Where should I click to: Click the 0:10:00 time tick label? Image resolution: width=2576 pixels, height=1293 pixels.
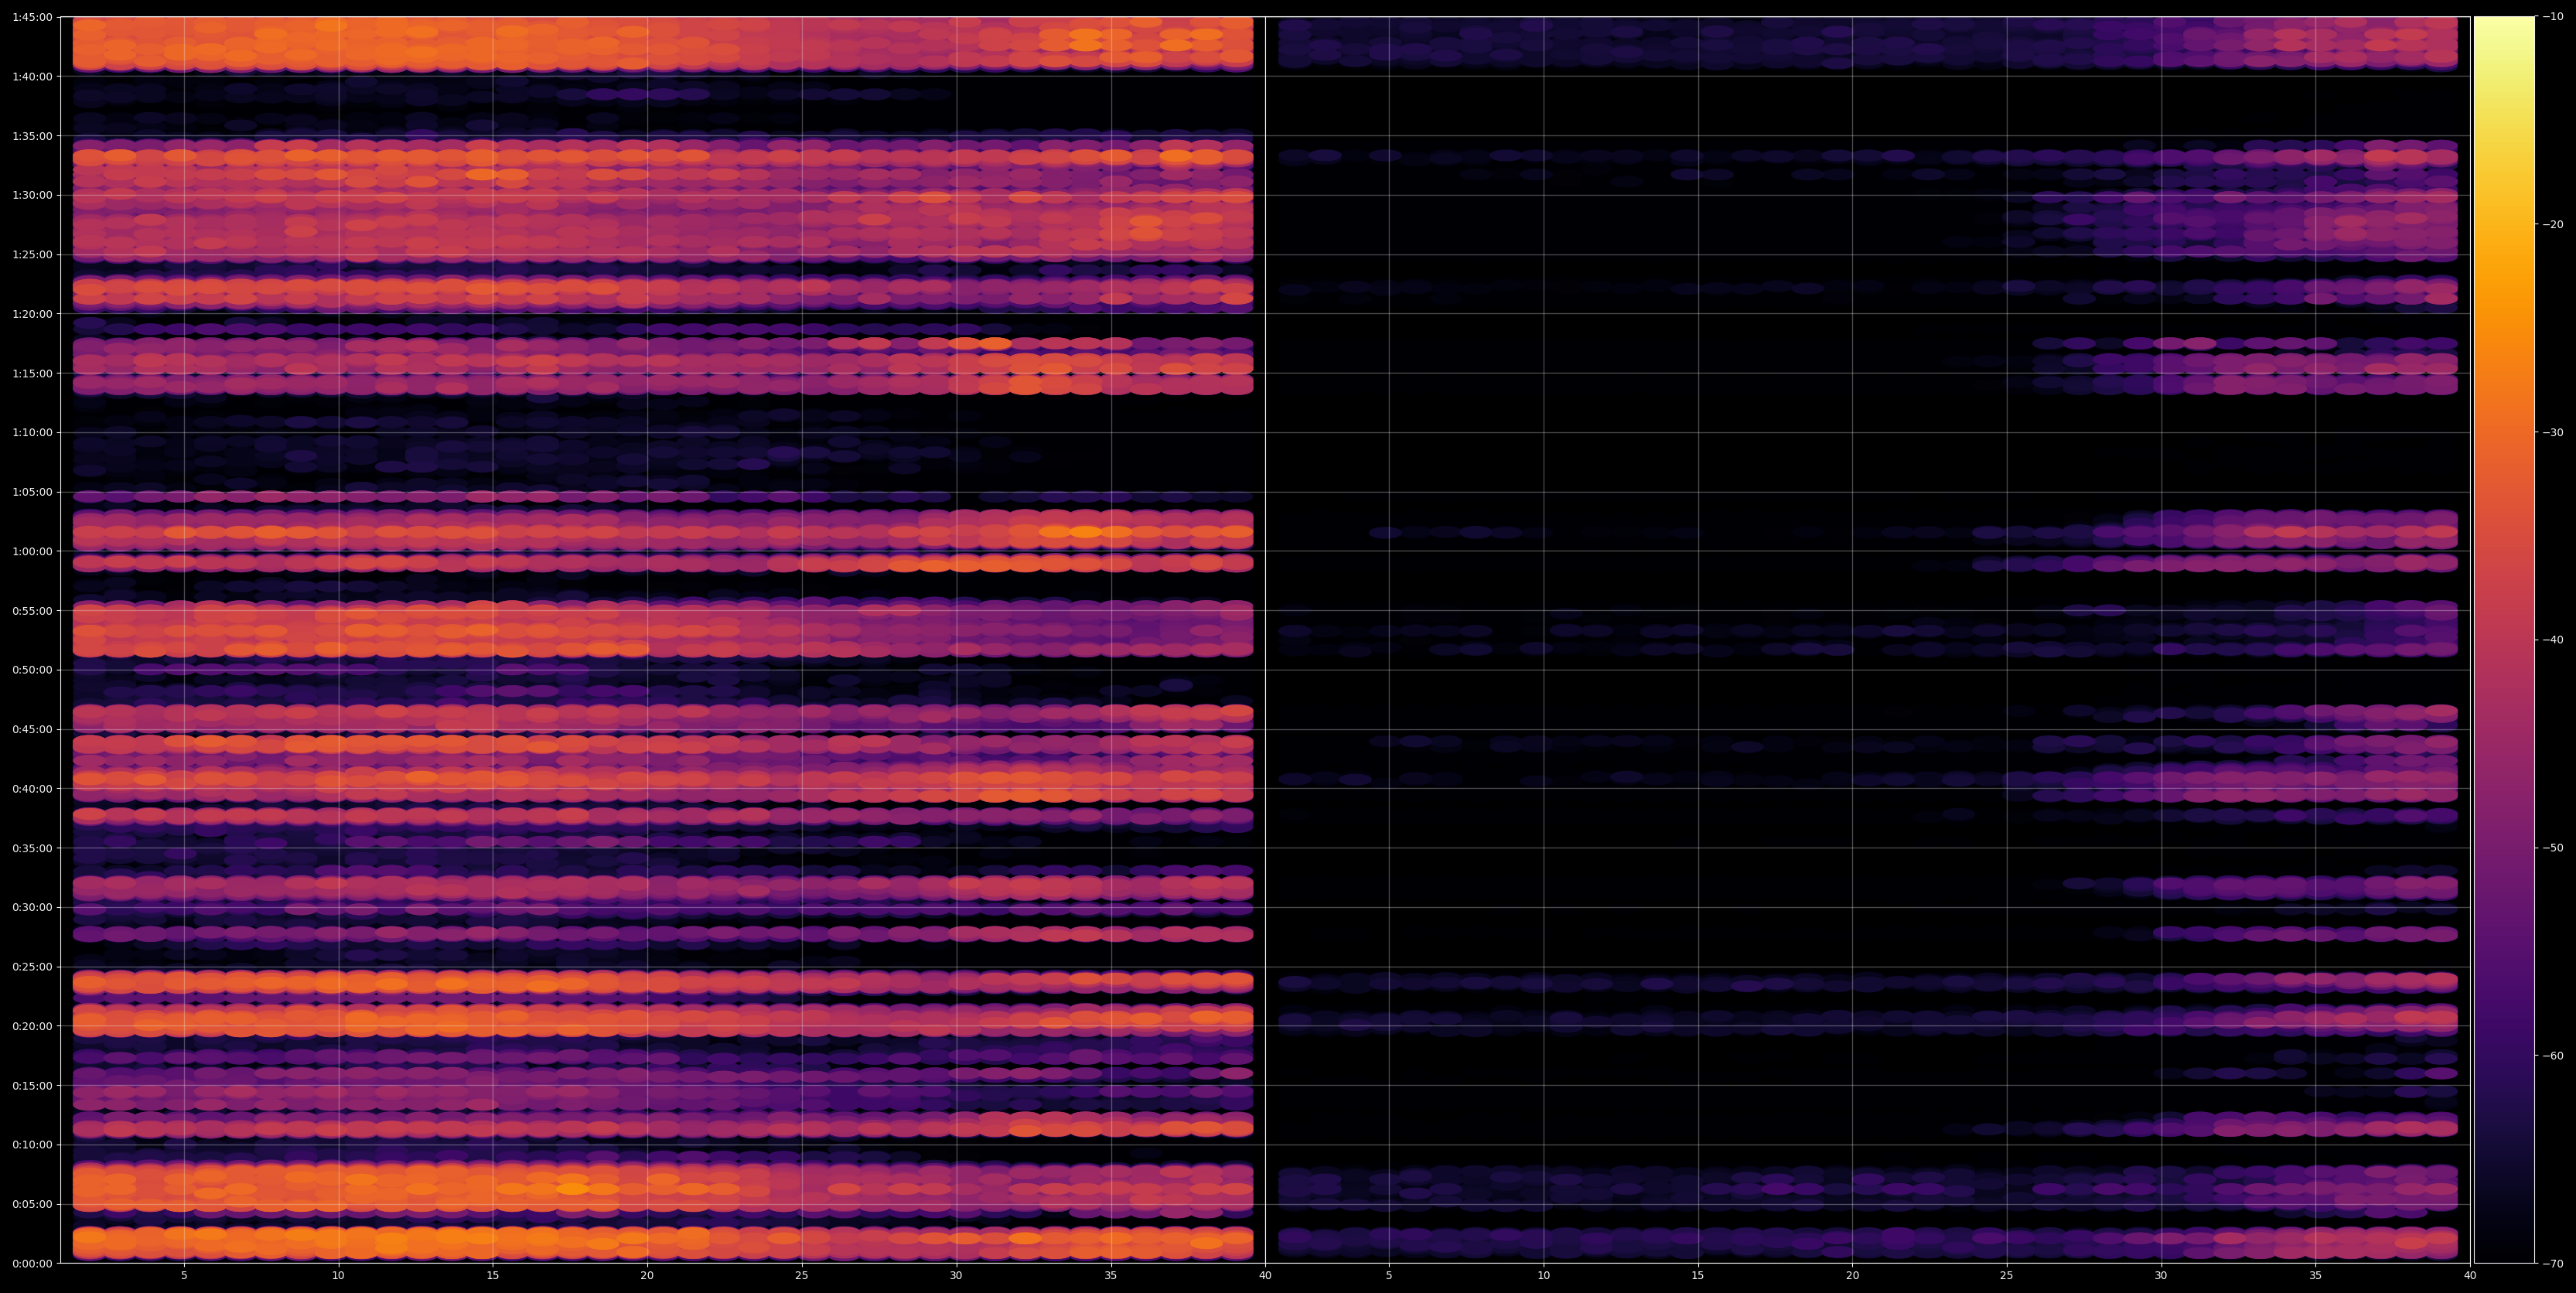32,1144
